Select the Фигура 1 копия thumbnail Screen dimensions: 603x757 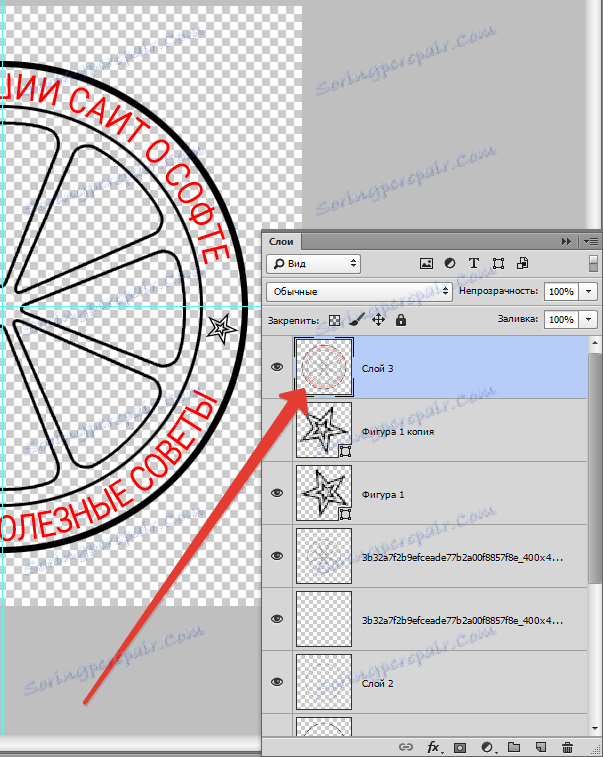click(x=324, y=430)
